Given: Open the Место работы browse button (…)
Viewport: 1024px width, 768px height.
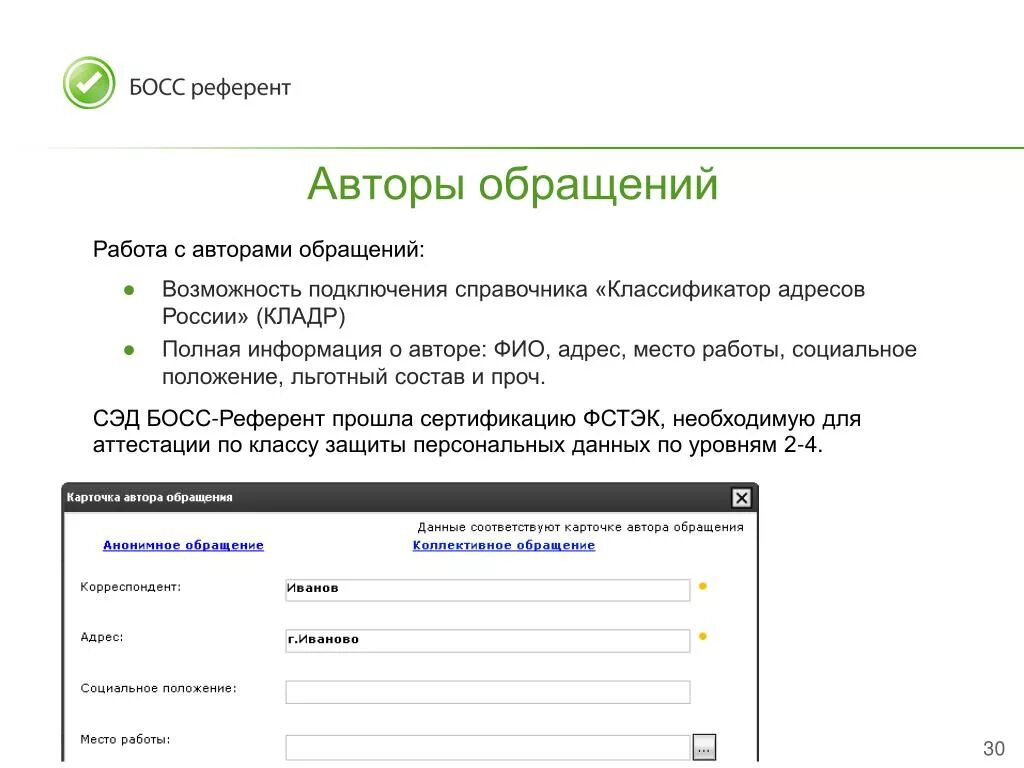Looking at the screenshot, I should click(x=704, y=747).
